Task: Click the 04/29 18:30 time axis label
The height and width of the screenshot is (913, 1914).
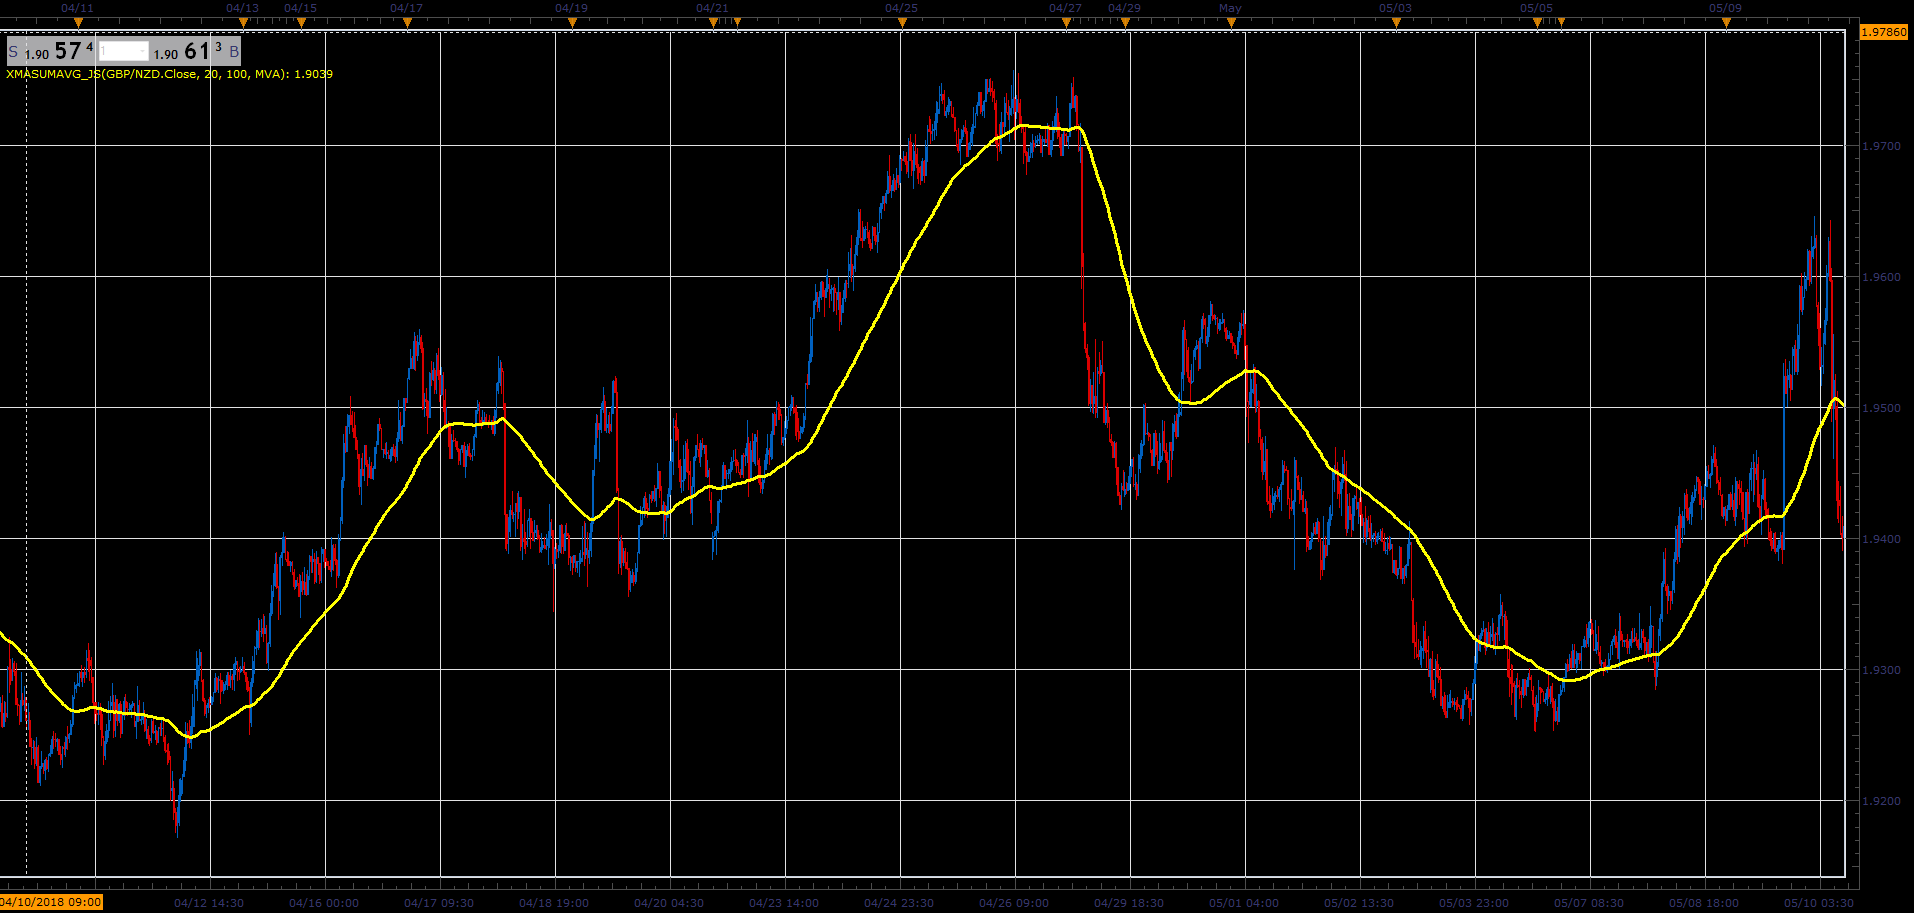Action: tap(1129, 903)
